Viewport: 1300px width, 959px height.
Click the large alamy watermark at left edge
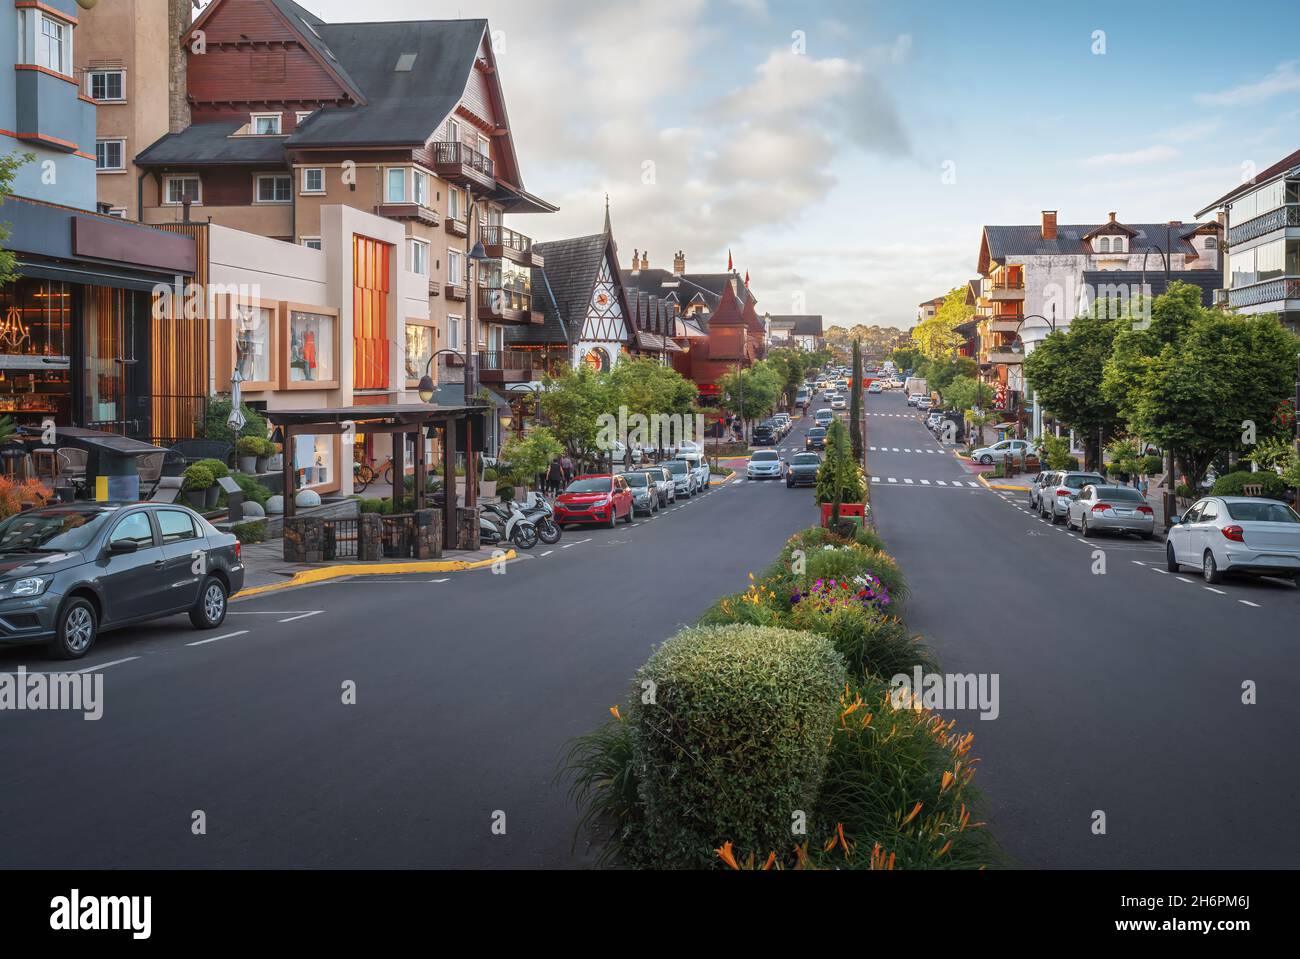tap(50, 692)
